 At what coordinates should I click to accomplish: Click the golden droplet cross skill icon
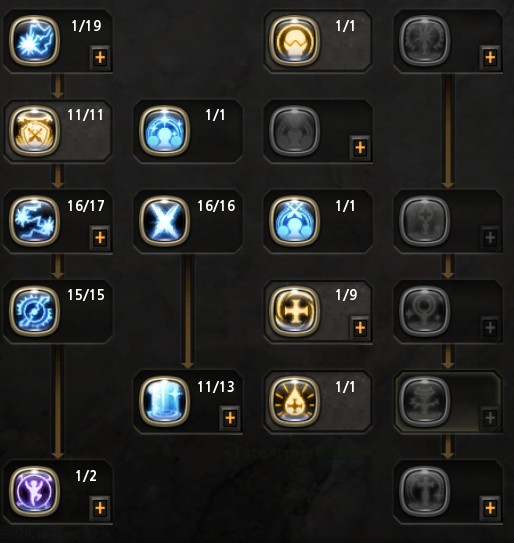pyautogui.click(x=294, y=401)
